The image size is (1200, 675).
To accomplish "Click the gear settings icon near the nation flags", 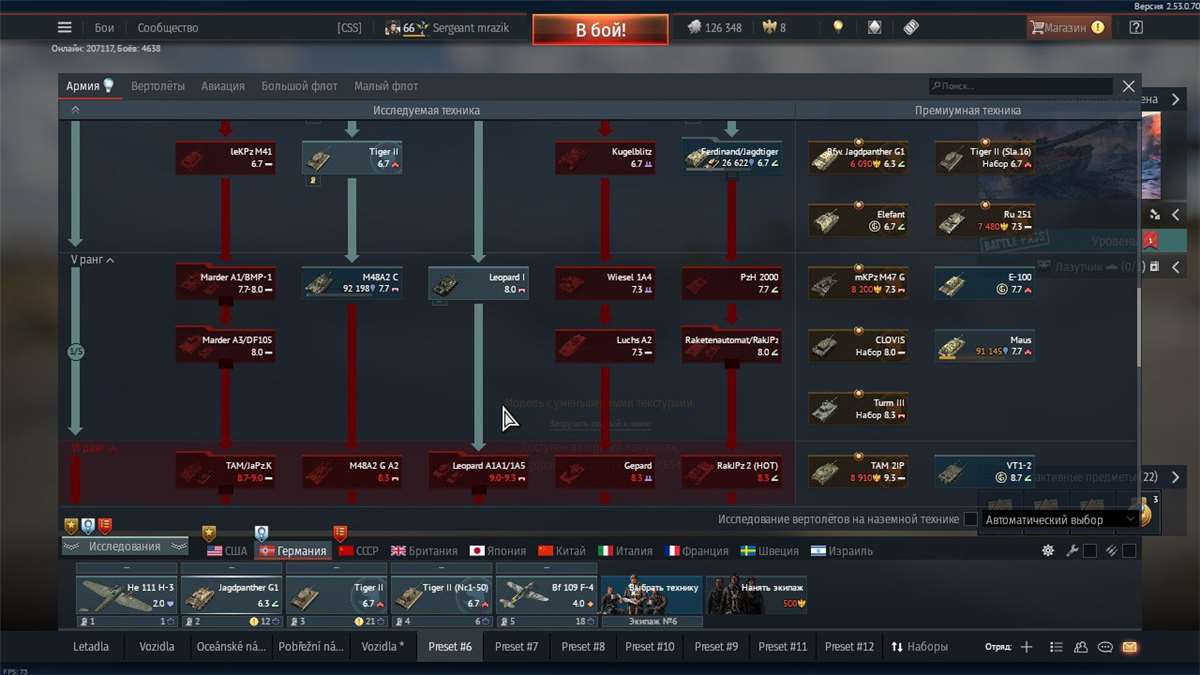I will point(1047,550).
